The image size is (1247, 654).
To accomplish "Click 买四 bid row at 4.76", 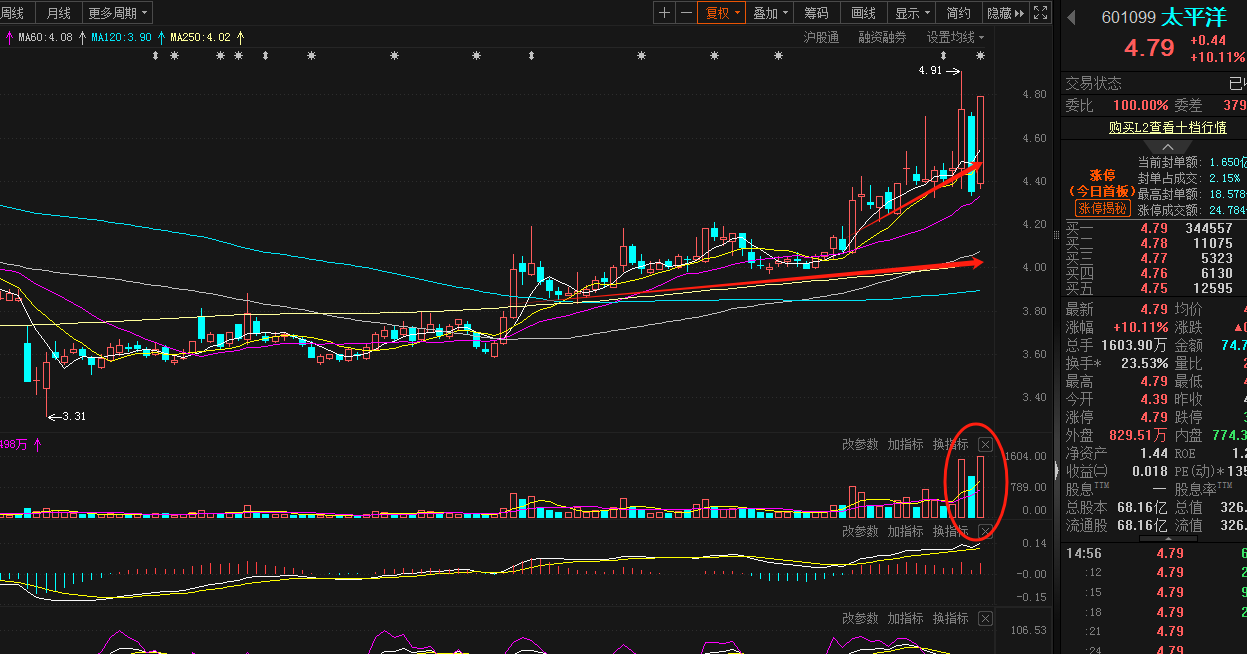I will tap(1154, 273).
